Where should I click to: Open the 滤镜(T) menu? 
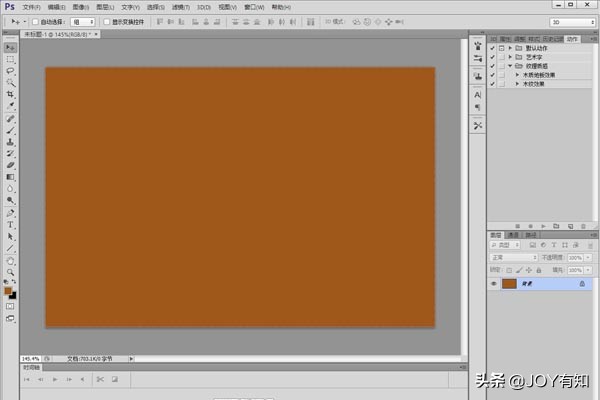pos(181,7)
